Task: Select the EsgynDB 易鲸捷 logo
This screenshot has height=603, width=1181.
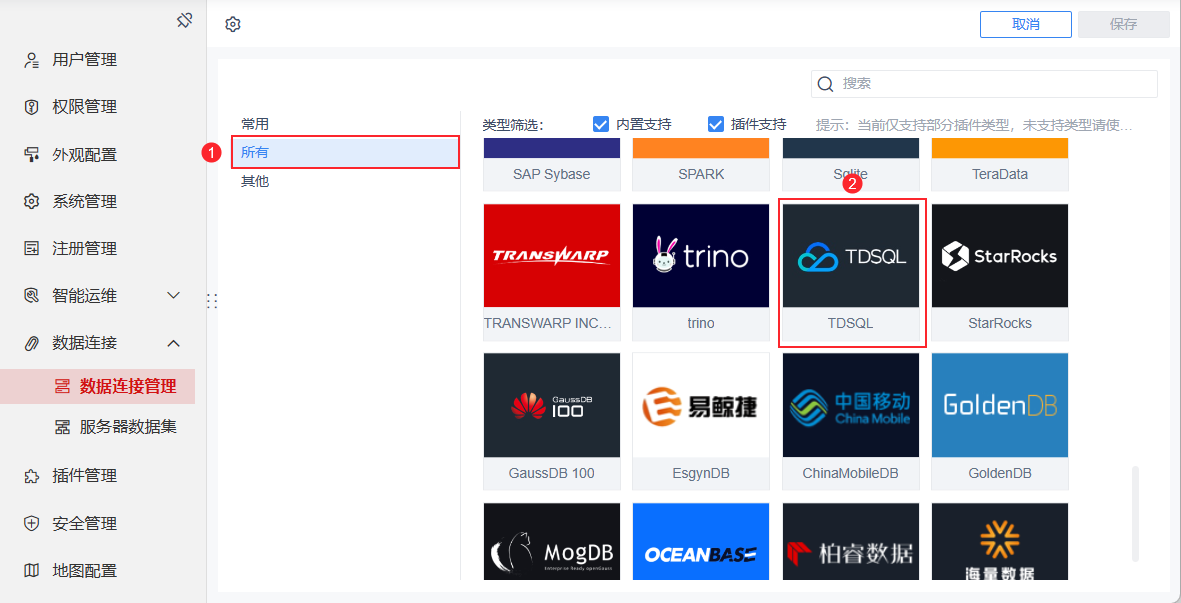Action: 702,406
